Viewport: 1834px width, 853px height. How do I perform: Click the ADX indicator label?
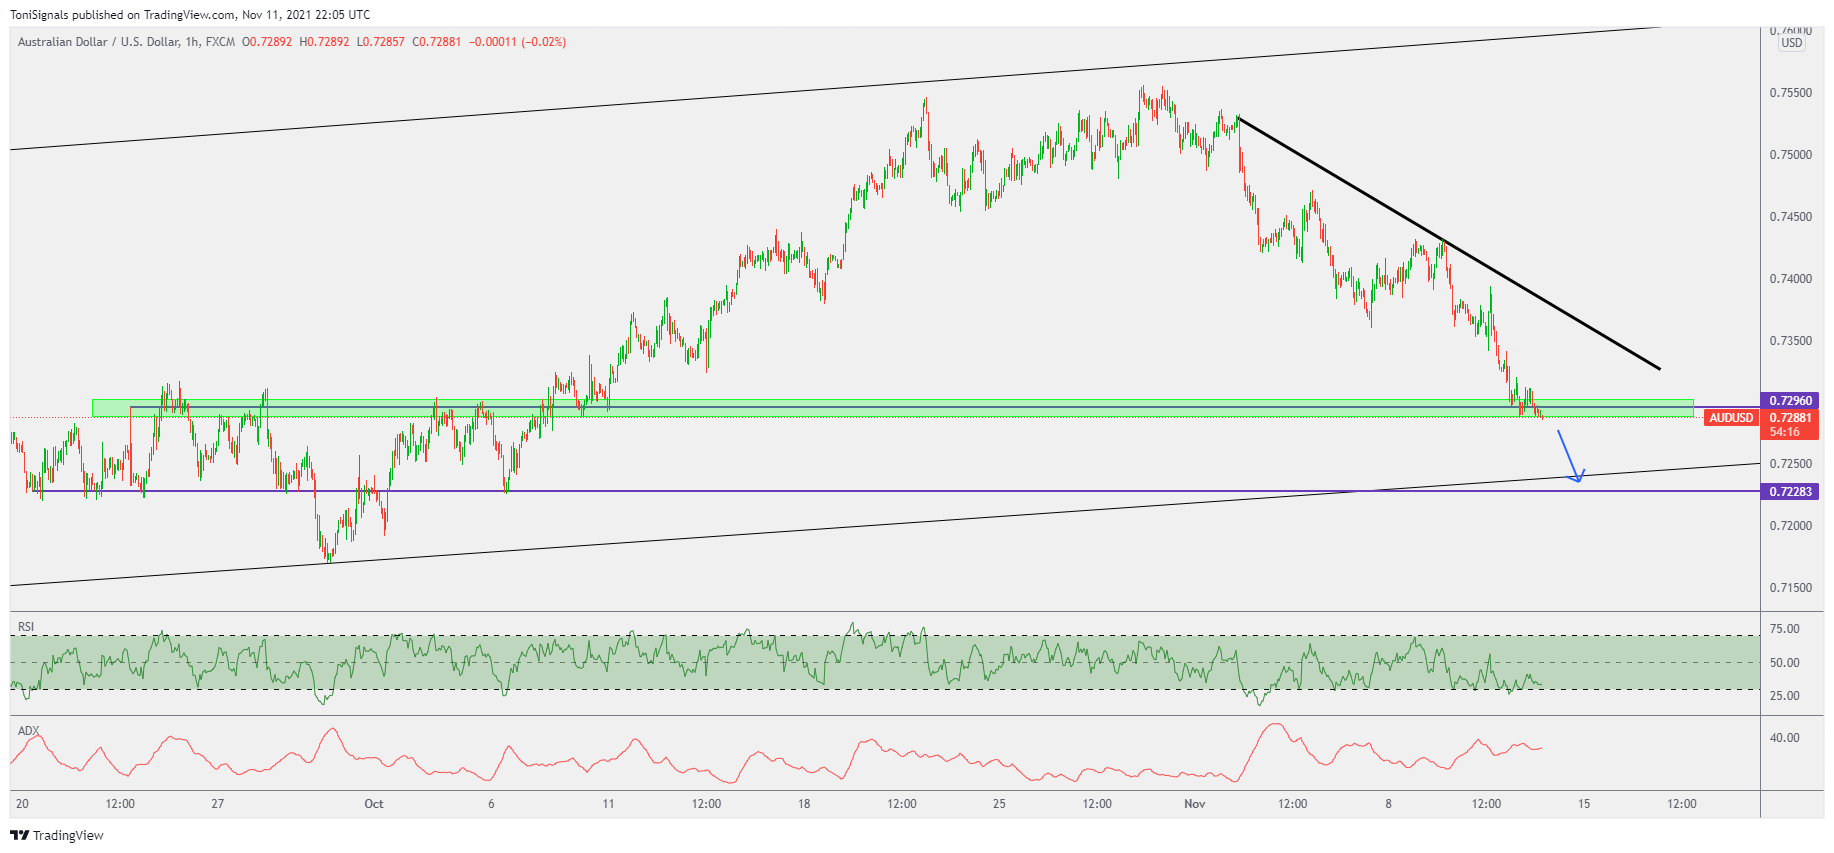pos(28,731)
